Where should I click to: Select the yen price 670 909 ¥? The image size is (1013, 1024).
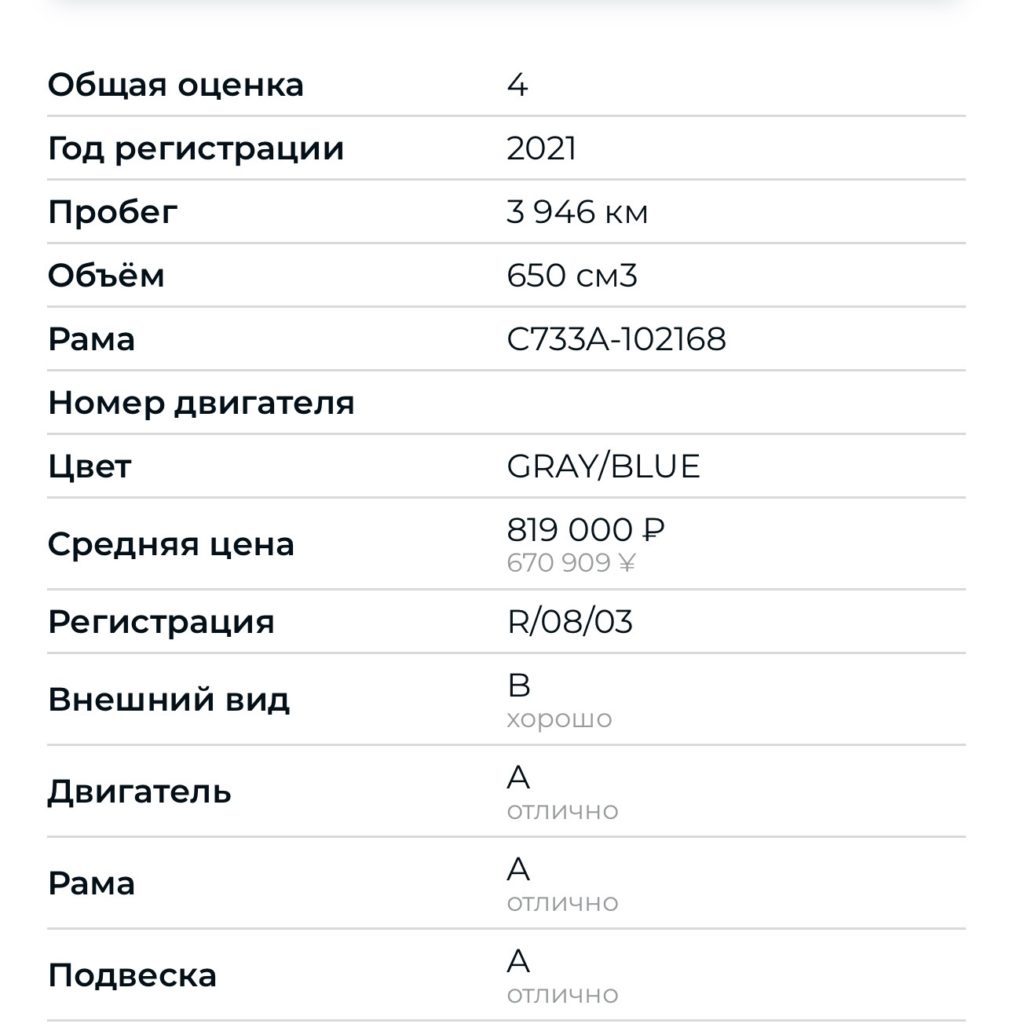571,564
